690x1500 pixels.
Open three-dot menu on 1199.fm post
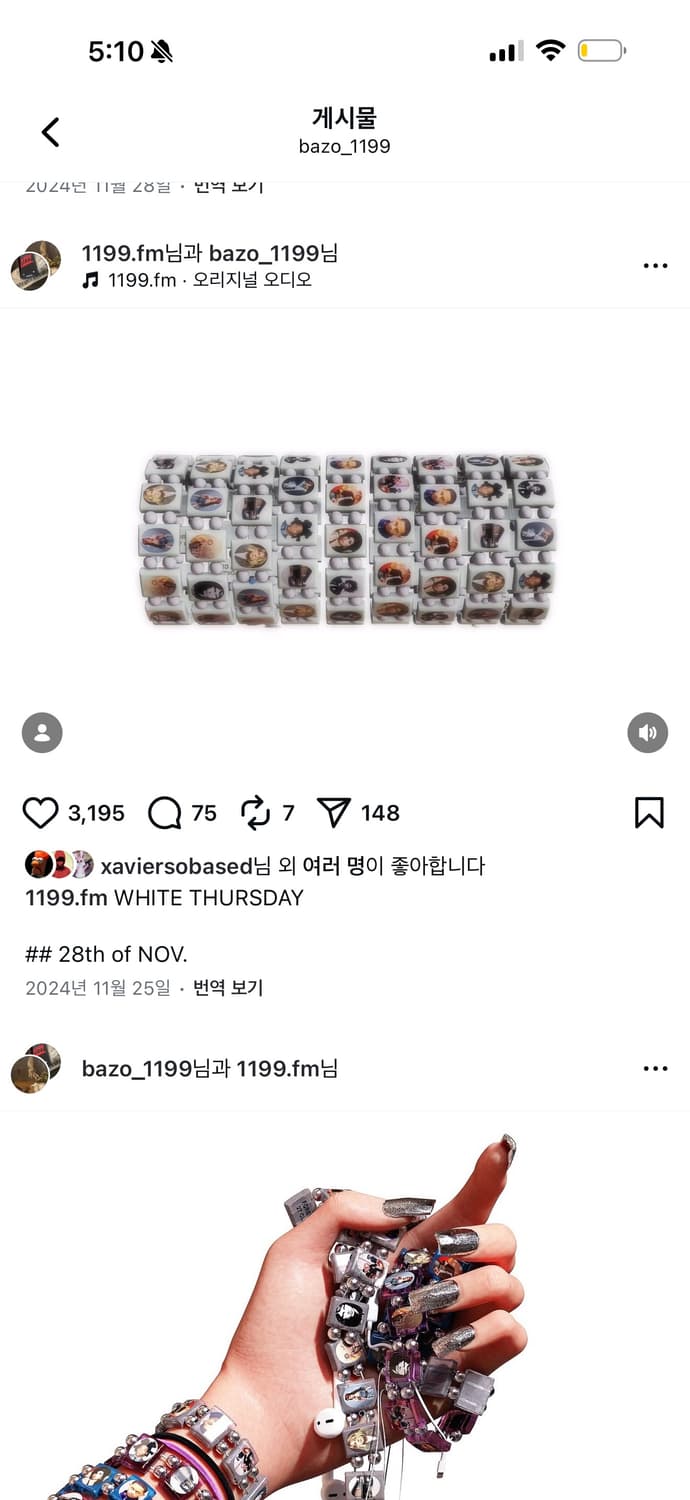pos(655,266)
